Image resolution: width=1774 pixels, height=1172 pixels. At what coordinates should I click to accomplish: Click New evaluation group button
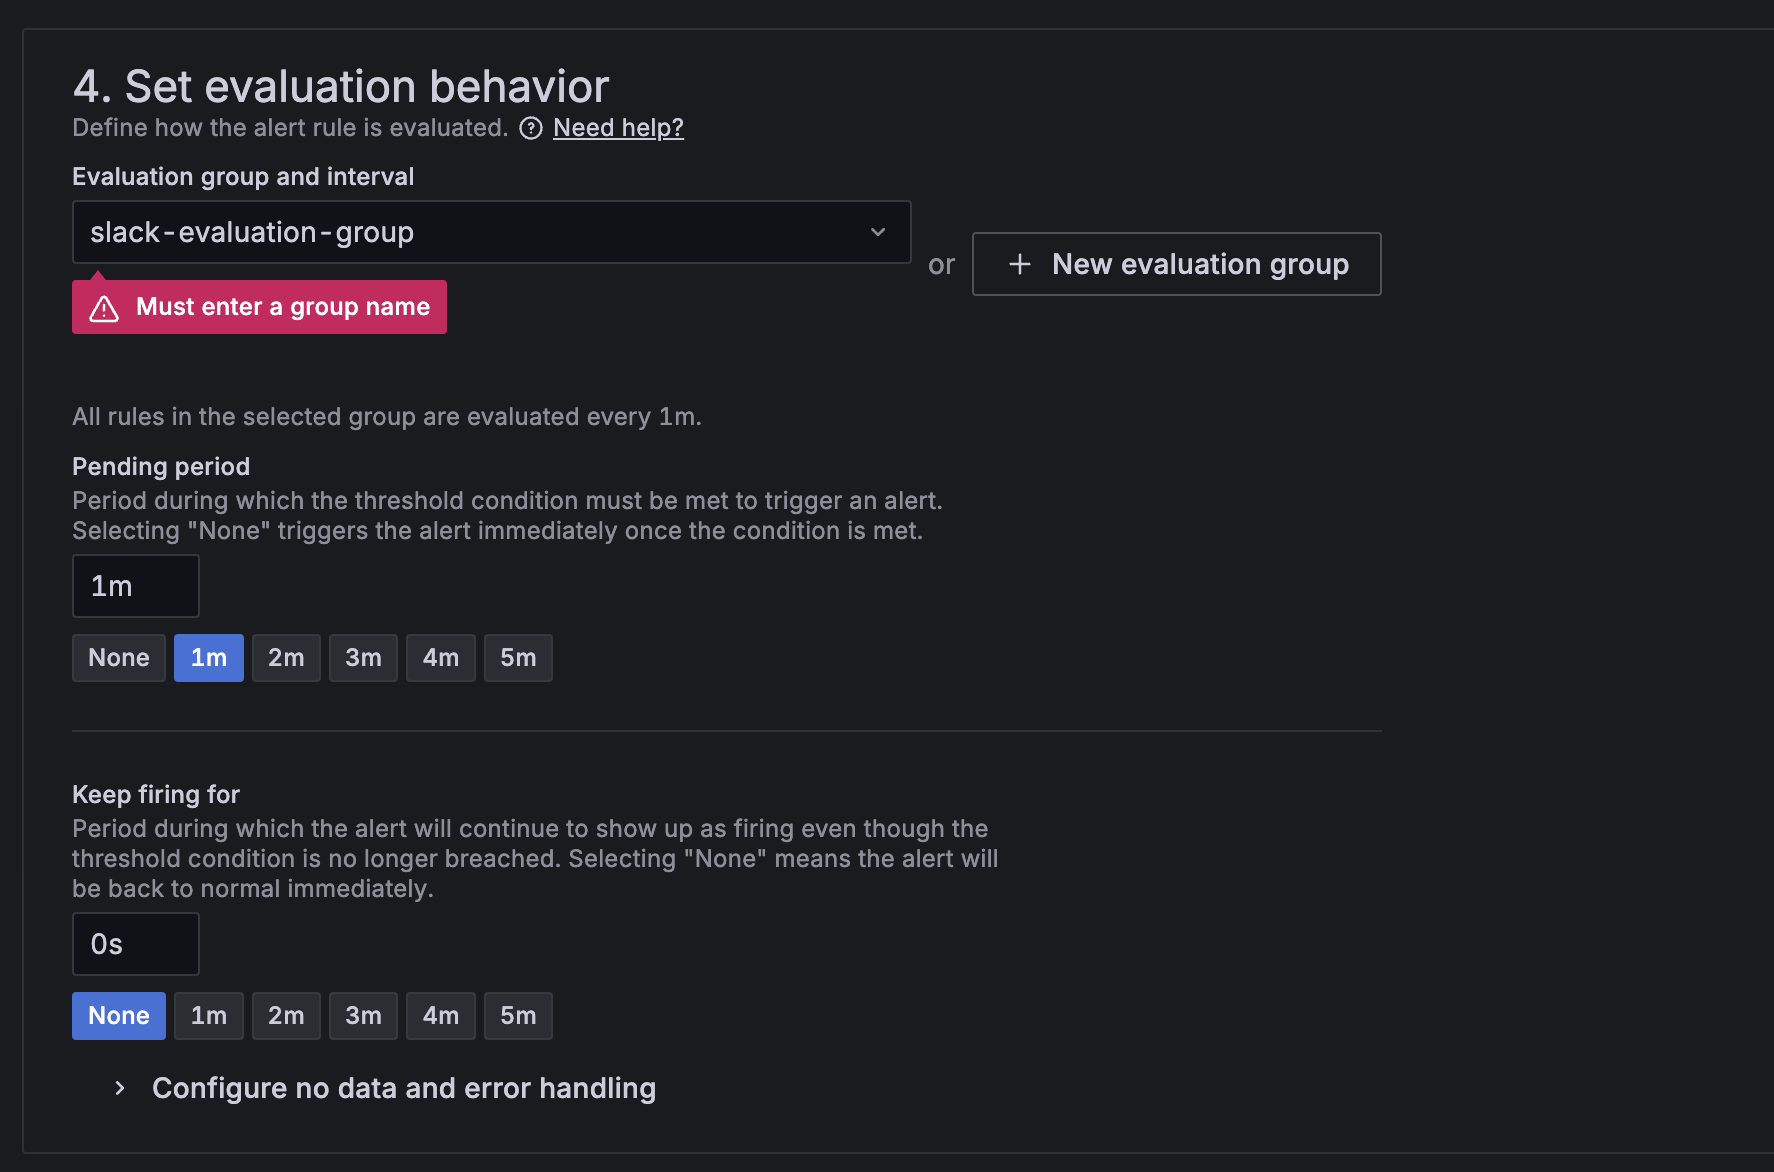tap(1176, 264)
